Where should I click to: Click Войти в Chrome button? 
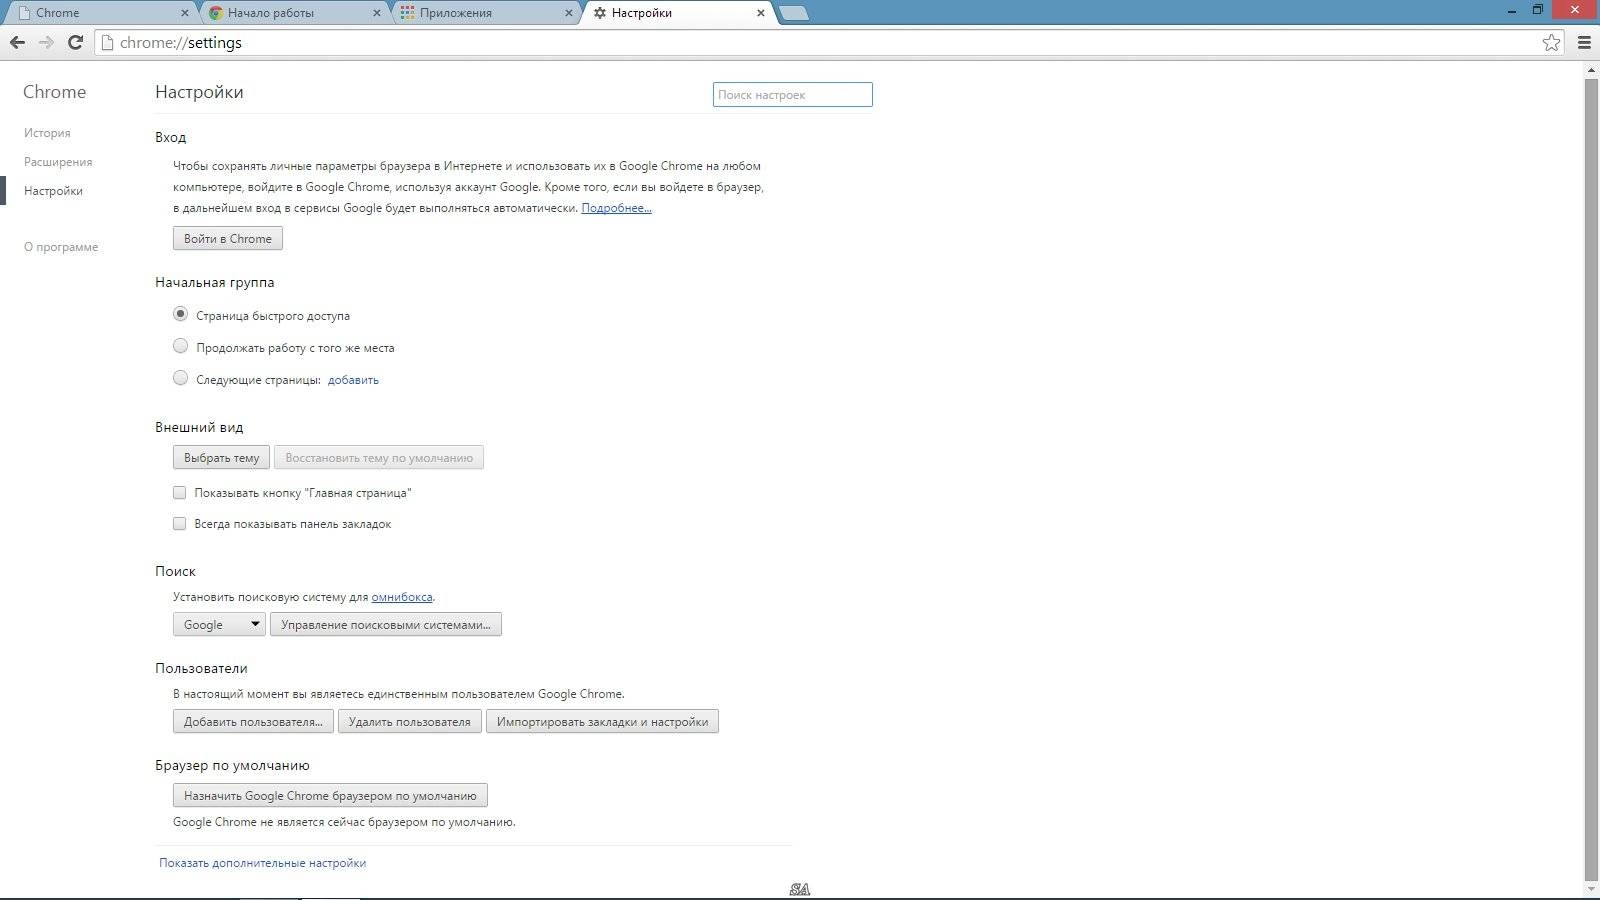pyautogui.click(x=228, y=238)
